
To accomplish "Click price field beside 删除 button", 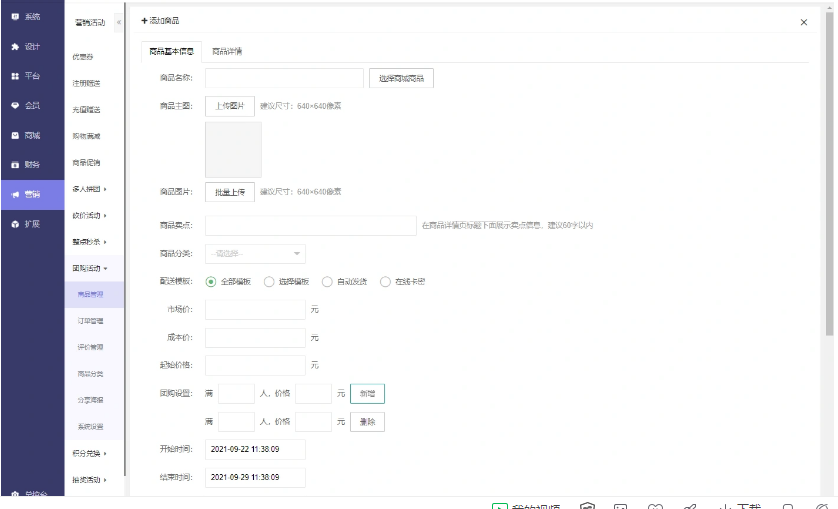I will (313, 422).
